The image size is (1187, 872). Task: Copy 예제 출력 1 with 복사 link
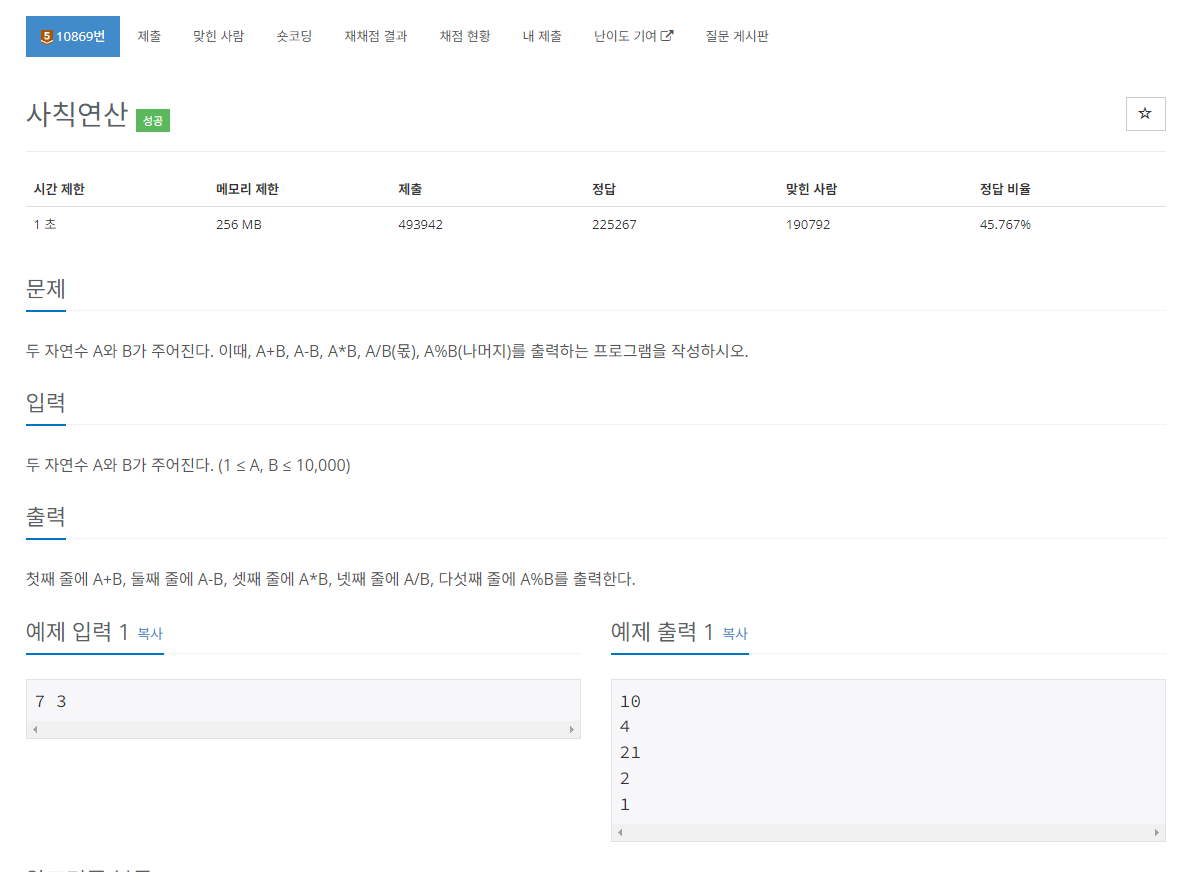point(735,634)
